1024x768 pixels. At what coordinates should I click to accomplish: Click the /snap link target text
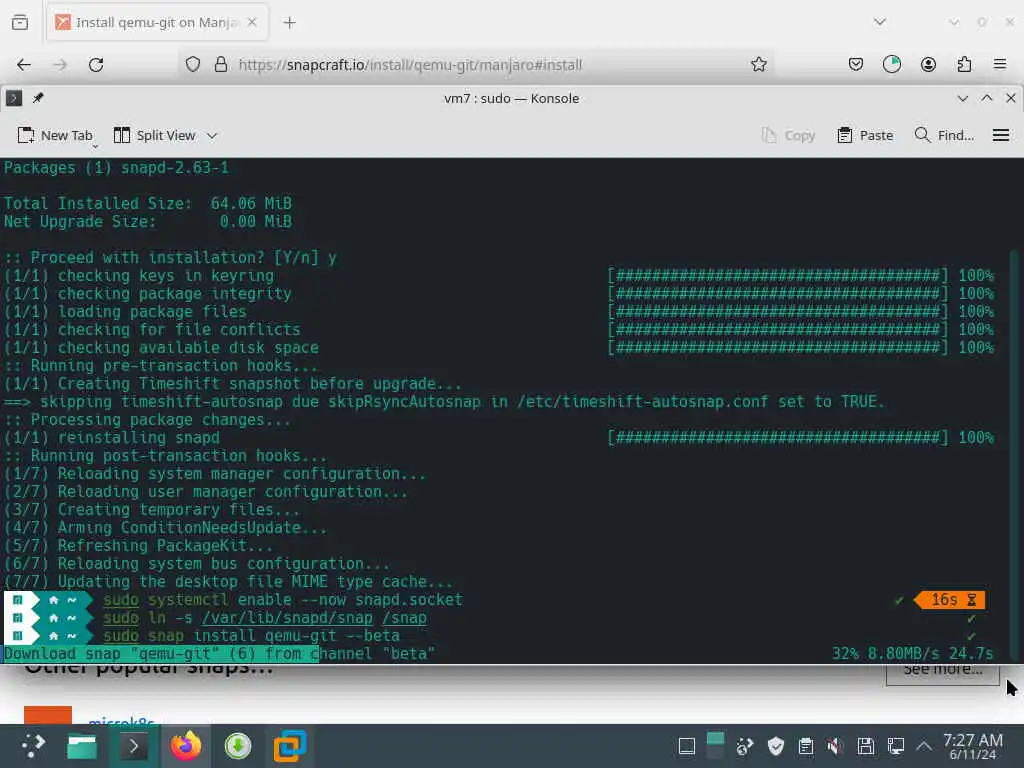tap(404, 618)
